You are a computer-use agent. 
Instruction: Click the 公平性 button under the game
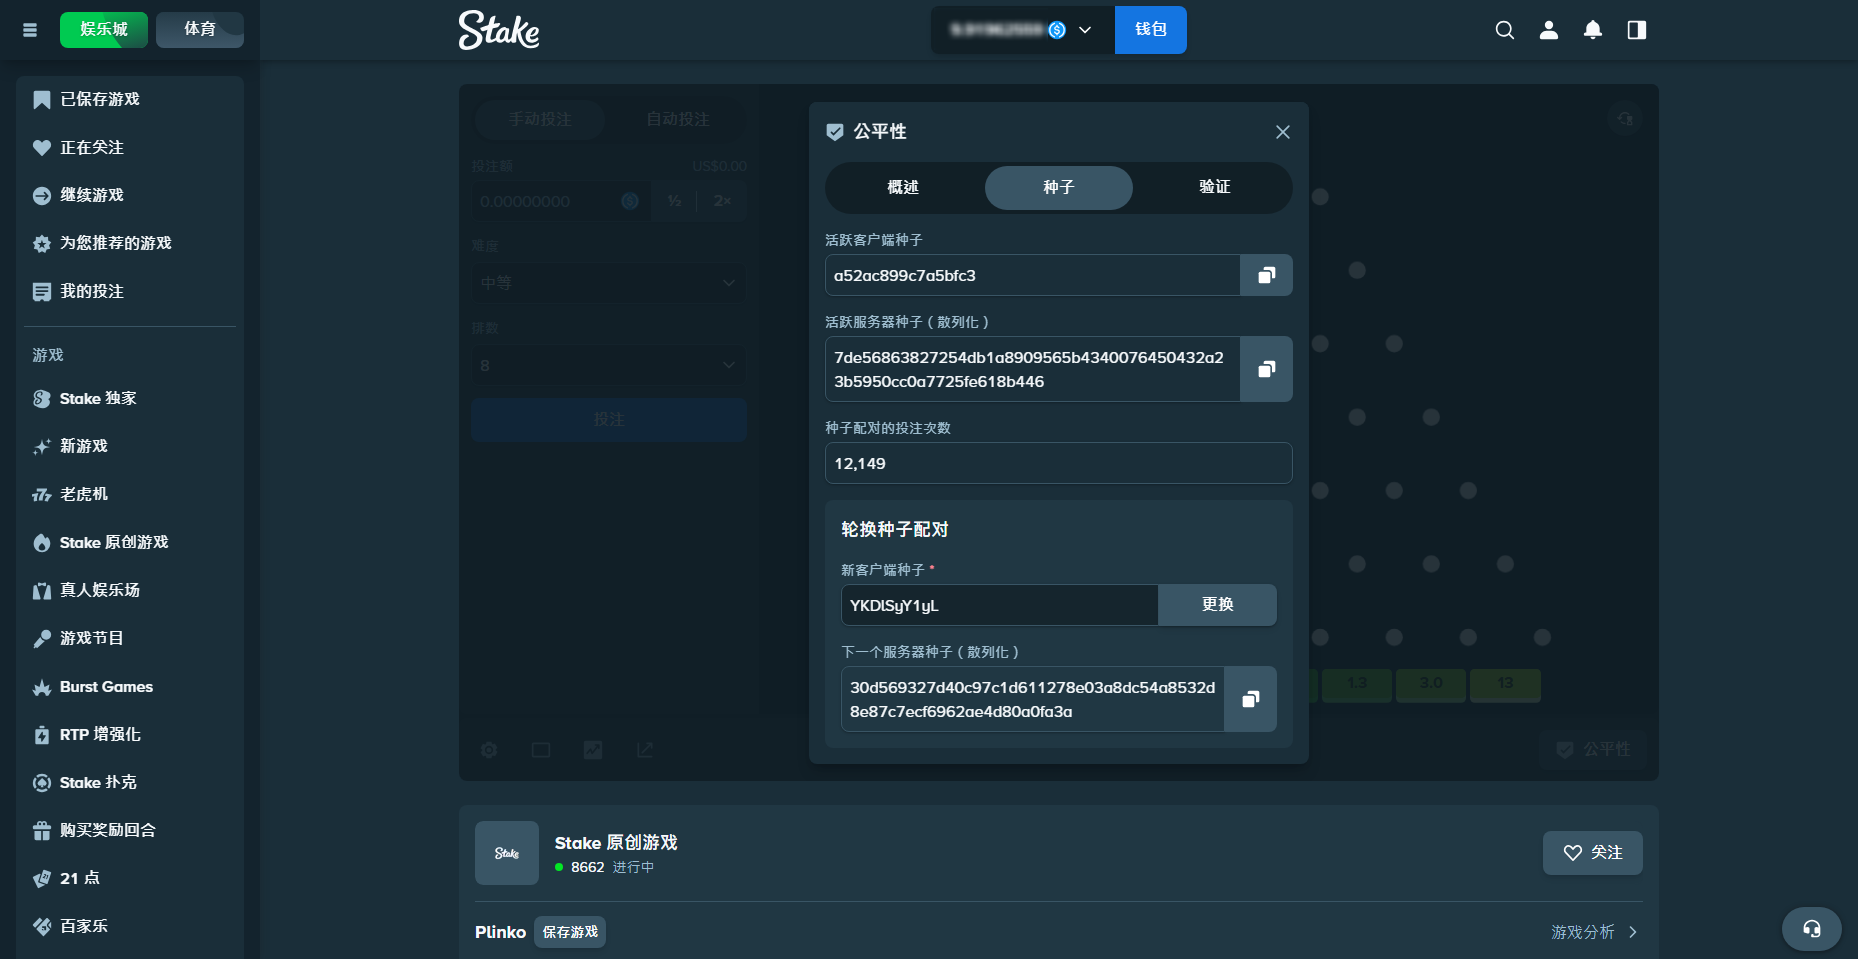[x=1594, y=750]
